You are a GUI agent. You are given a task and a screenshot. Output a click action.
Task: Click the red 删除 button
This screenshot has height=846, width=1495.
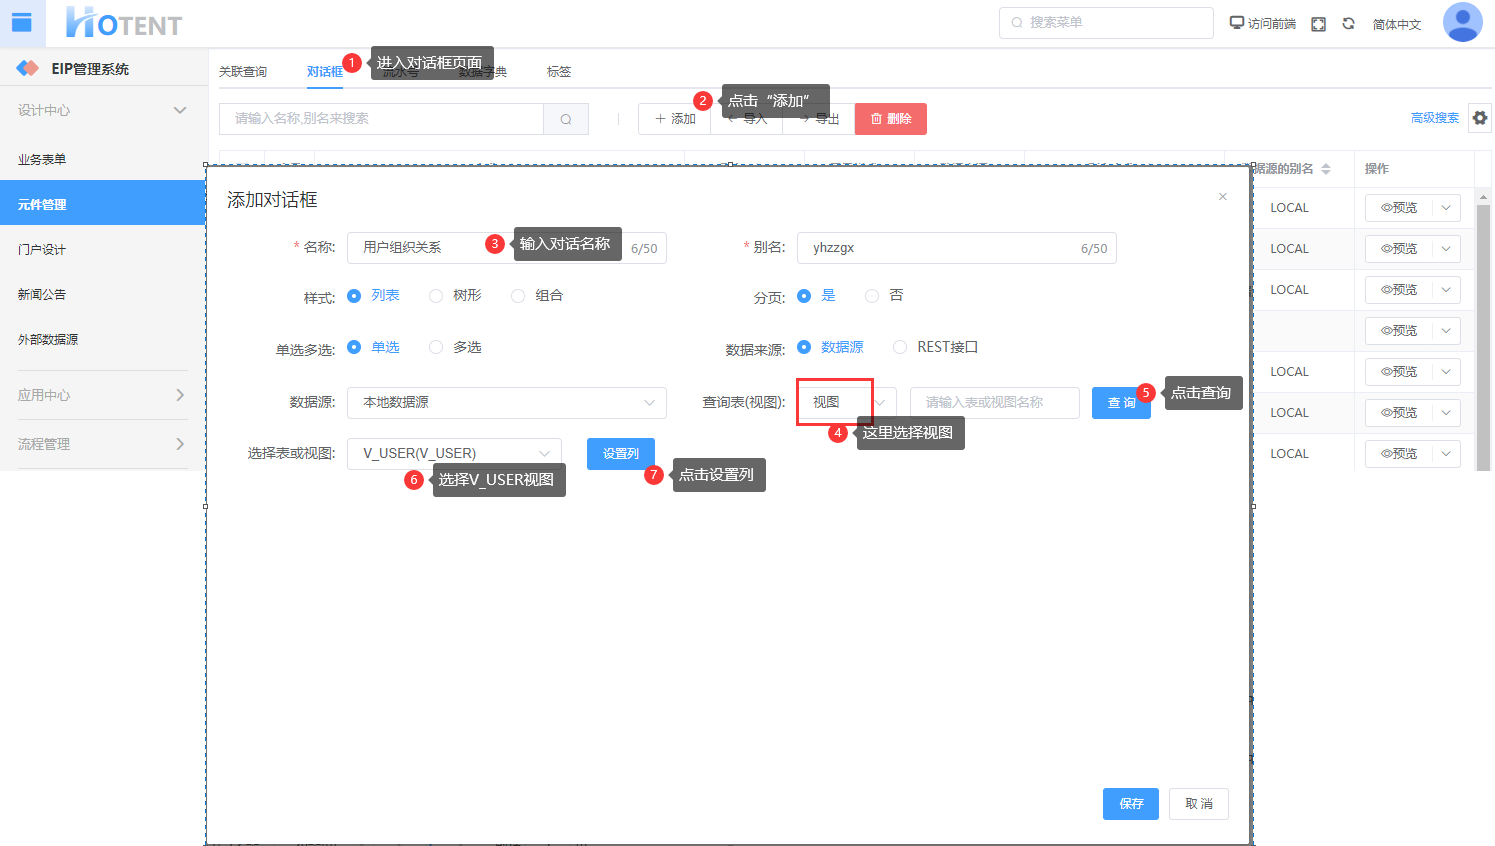click(891, 119)
